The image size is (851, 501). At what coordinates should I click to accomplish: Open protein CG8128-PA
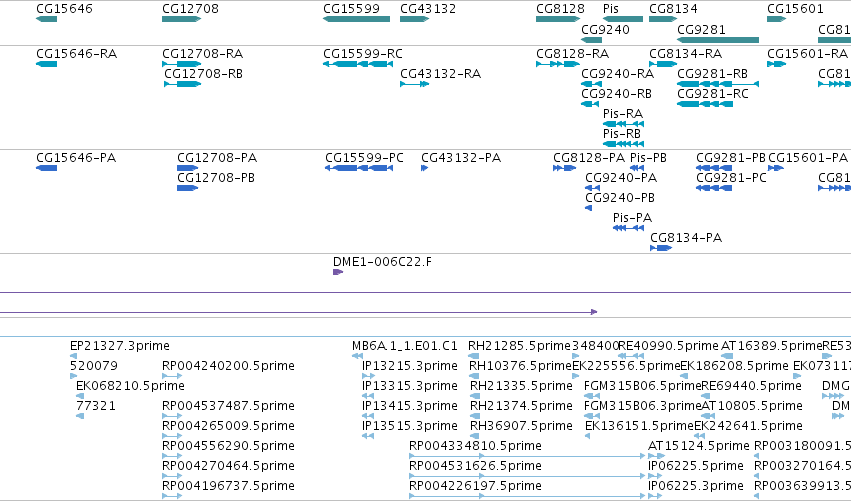point(564,168)
